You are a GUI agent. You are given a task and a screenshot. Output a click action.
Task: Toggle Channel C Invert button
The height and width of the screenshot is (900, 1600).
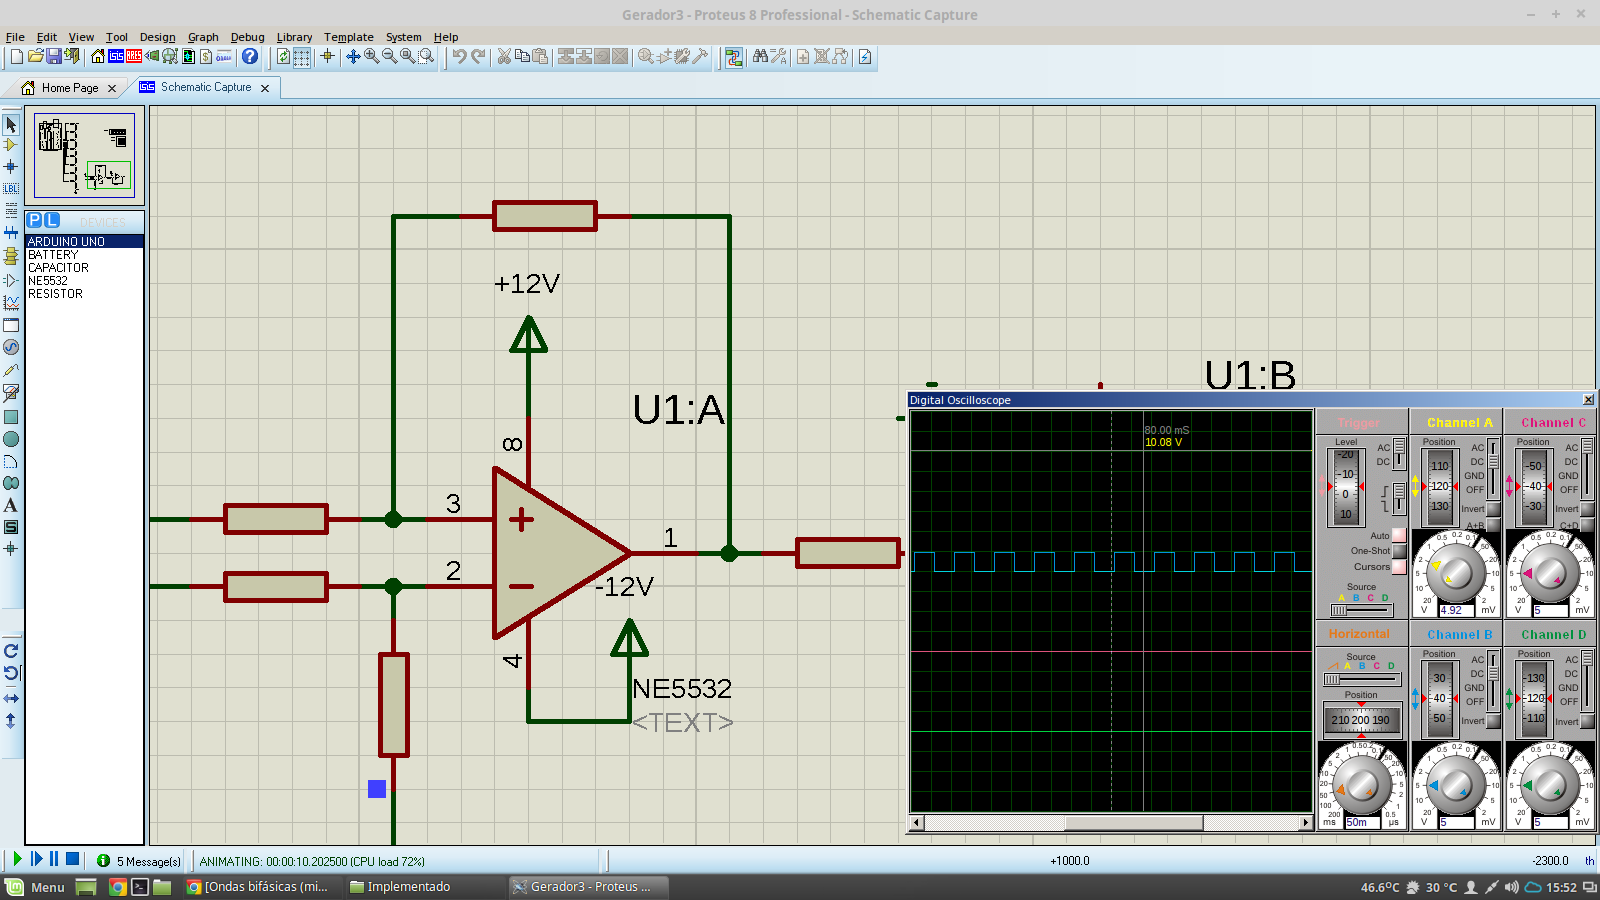[x=1587, y=509]
